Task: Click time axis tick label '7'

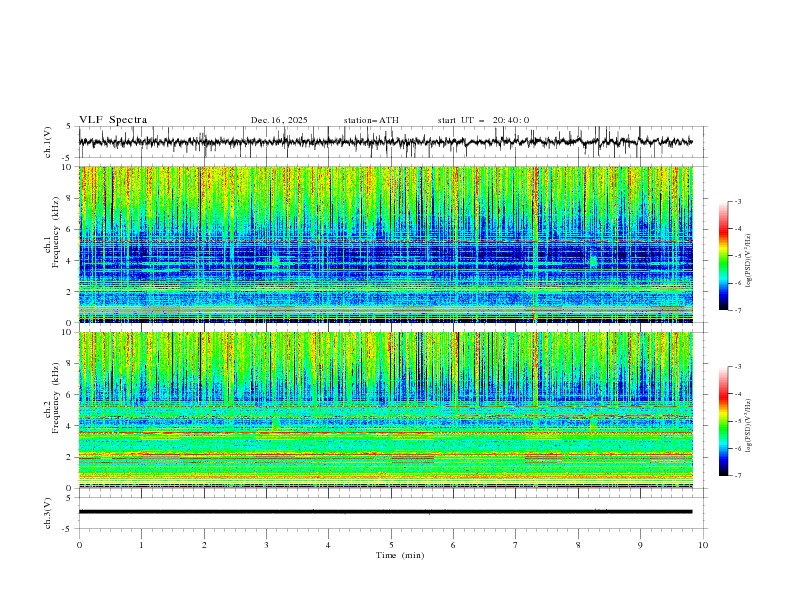Action: 516,545
